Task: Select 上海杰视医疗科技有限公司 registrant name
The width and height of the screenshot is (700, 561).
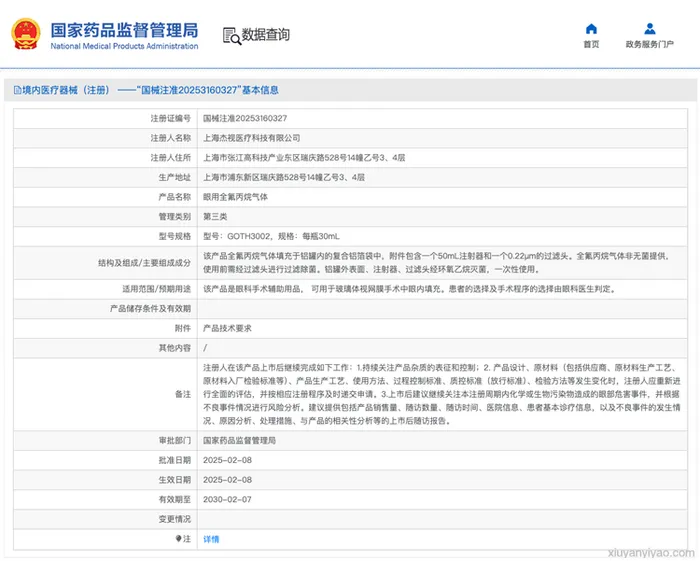Action: coord(251,138)
